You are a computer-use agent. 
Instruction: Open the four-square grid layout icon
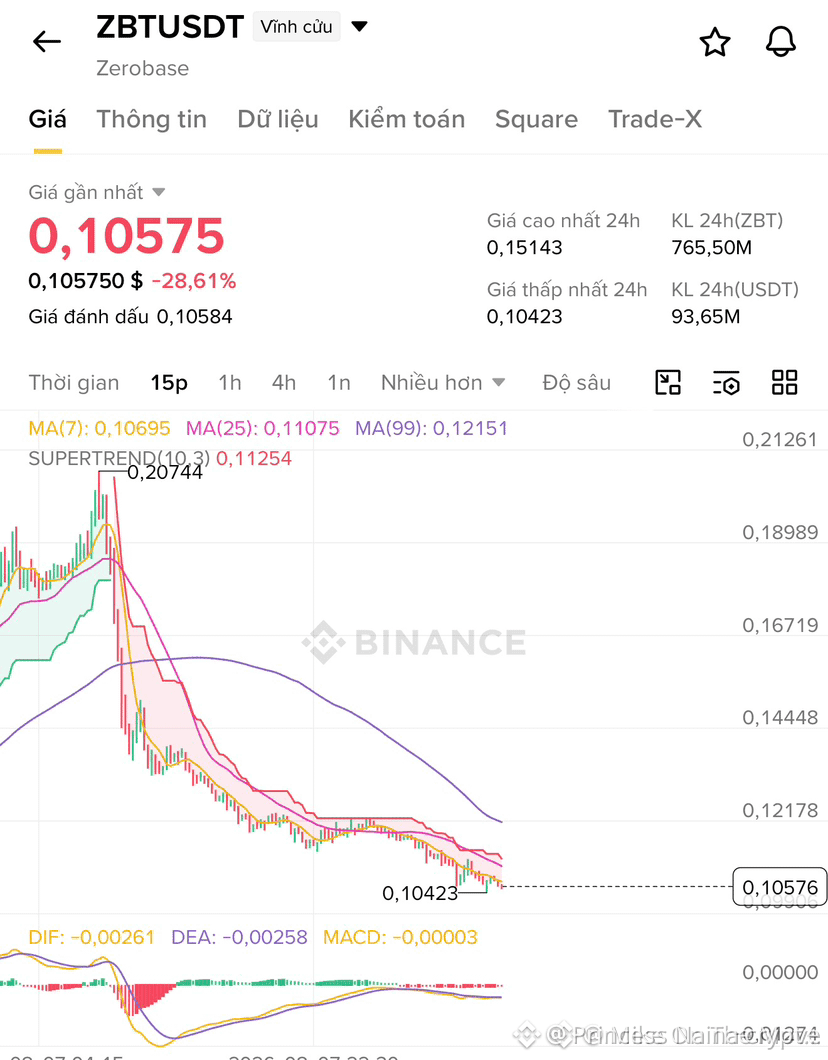(x=784, y=383)
